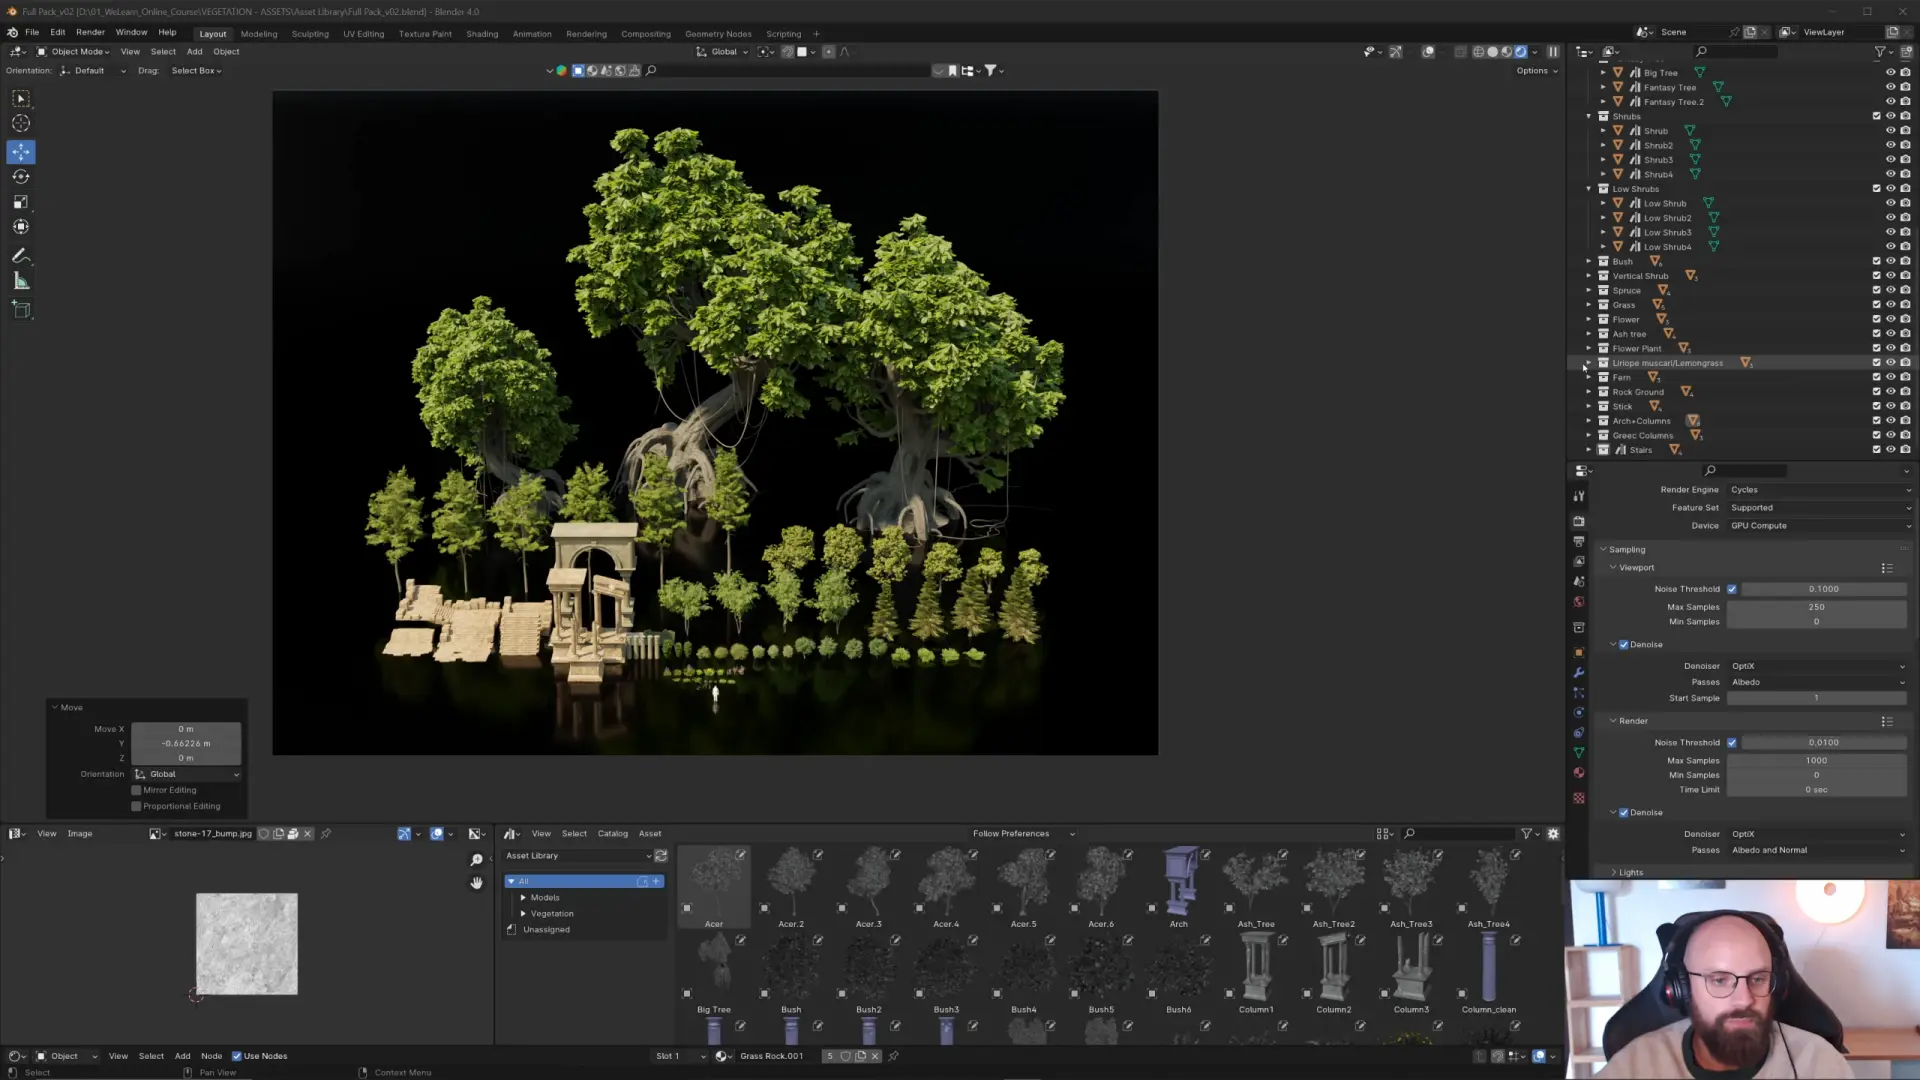Pick the Add Cube tool
Screen dimensions: 1920x1080
click(x=21, y=310)
